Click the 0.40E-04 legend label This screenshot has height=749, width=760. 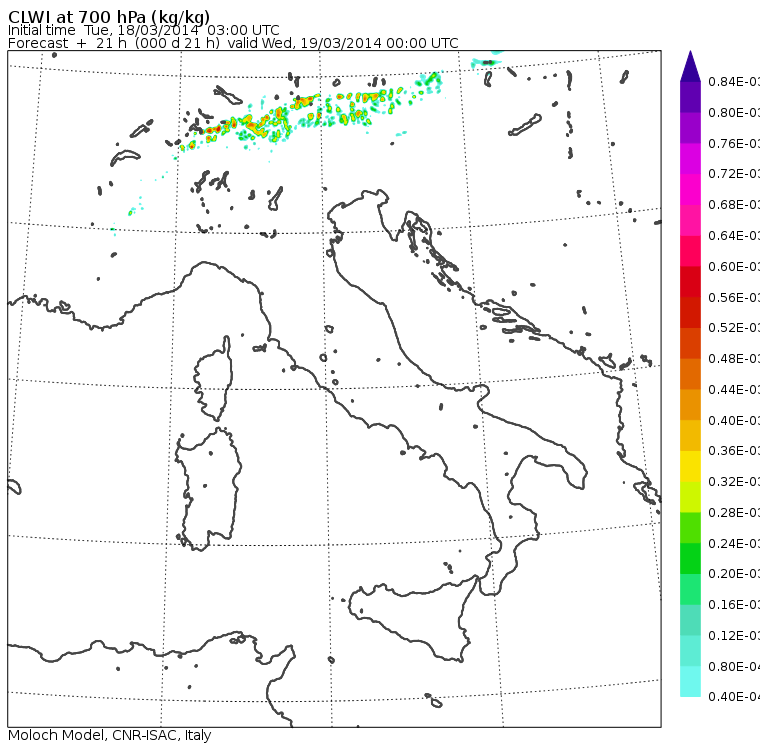tap(734, 697)
